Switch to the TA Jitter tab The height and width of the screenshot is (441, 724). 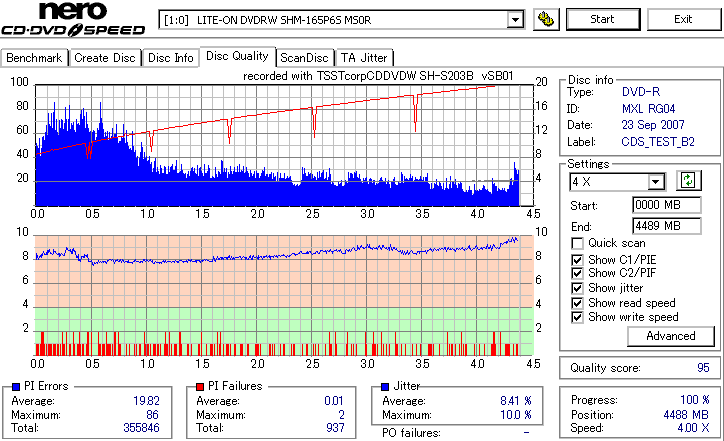[364, 58]
